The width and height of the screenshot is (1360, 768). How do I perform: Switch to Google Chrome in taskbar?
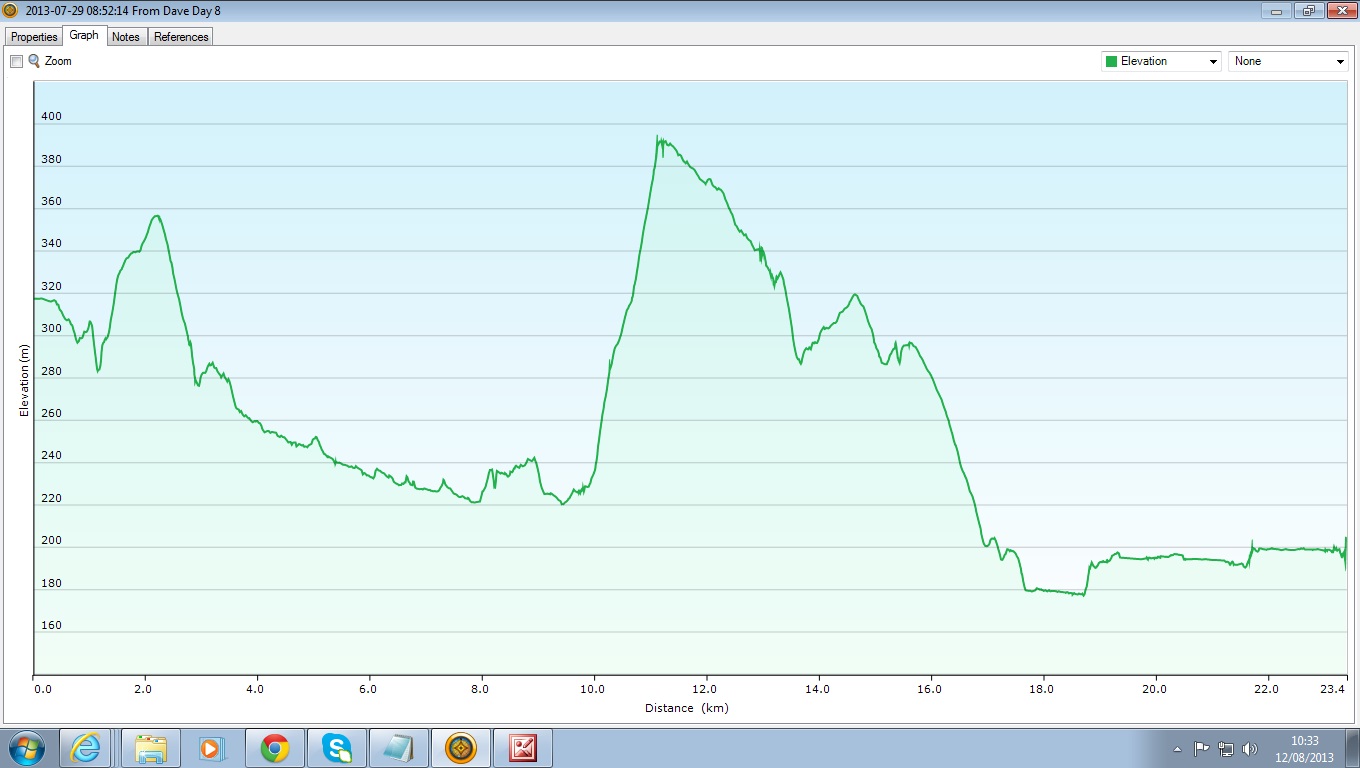(x=275, y=748)
